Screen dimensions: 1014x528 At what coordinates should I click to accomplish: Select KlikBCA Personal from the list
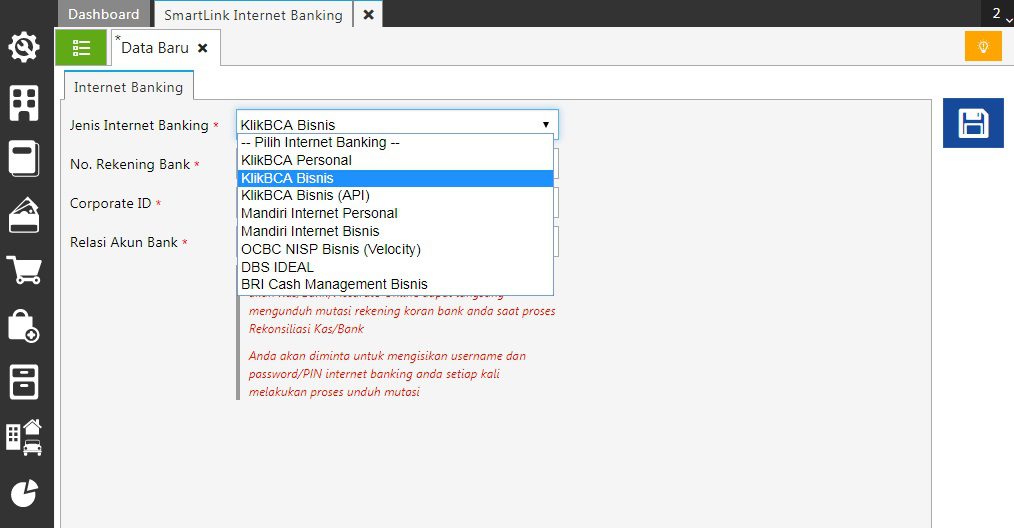point(296,160)
